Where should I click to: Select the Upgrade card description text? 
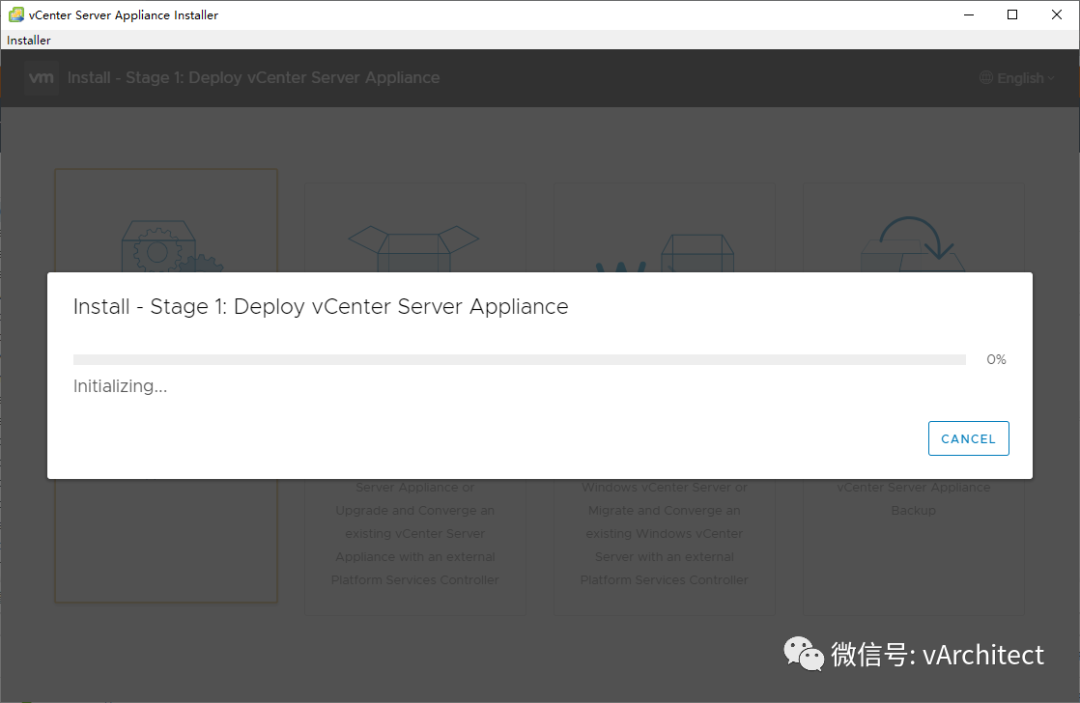click(415, 534)
